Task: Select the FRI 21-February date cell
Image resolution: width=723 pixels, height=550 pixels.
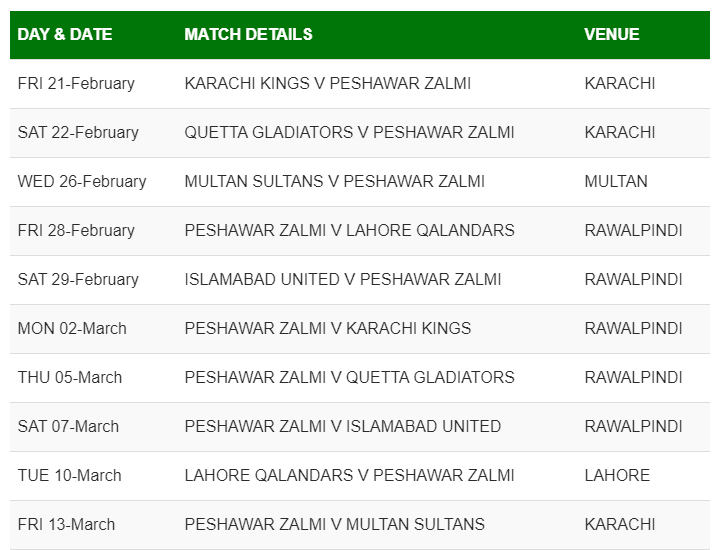Action: click(x=76, y=83)
